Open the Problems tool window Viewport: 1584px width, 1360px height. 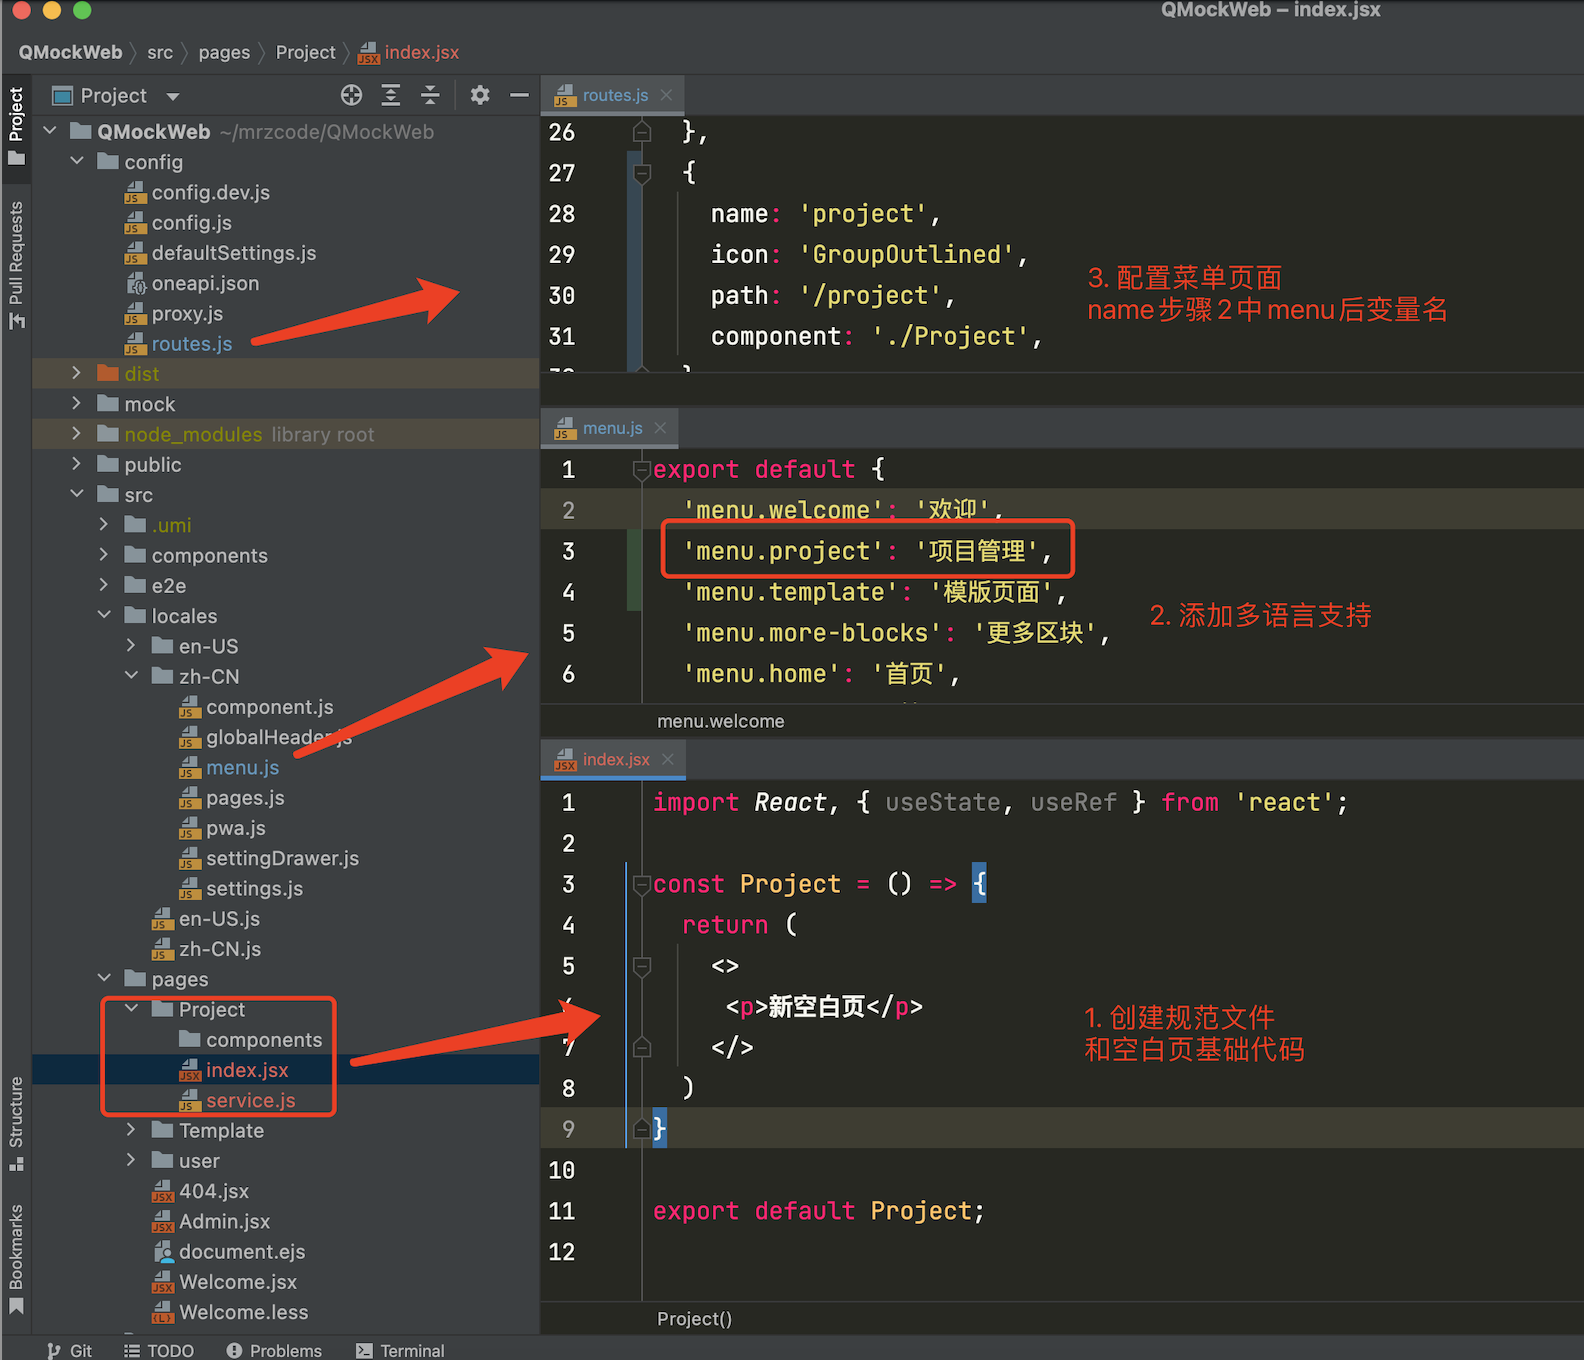click(x=274, y=1350)
